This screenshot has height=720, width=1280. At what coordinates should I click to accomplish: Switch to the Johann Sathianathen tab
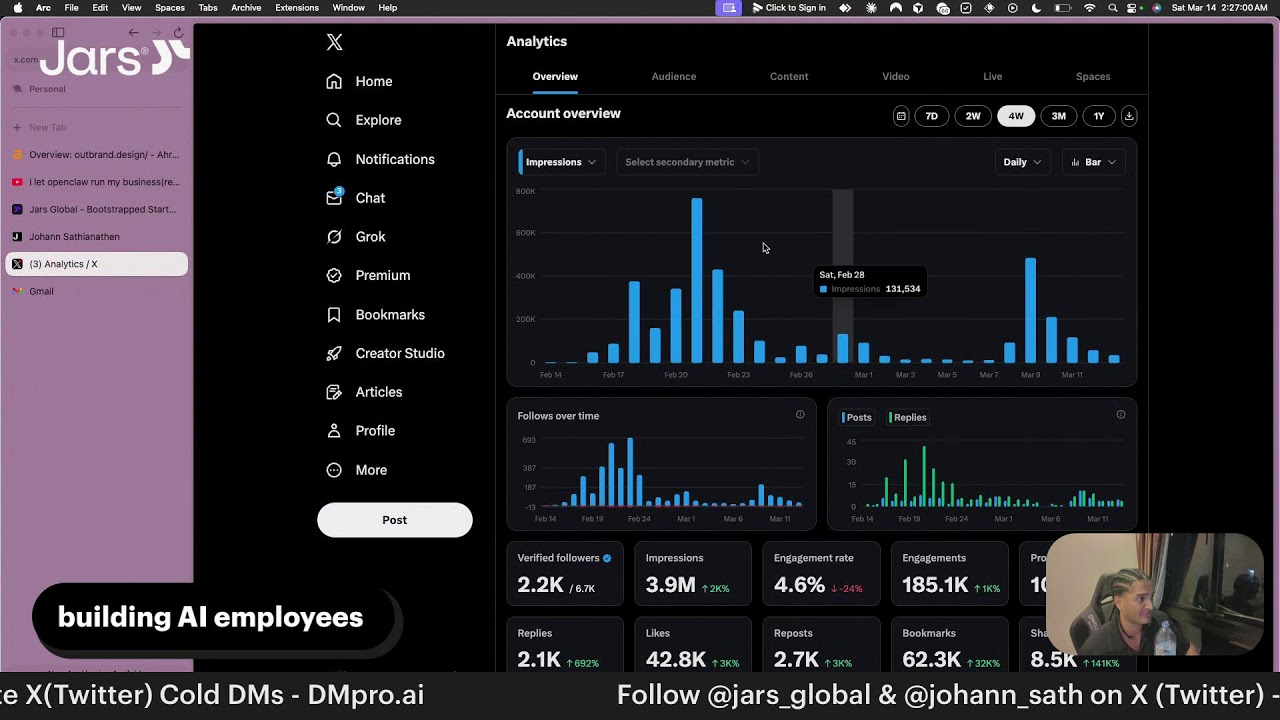point(96,237)
